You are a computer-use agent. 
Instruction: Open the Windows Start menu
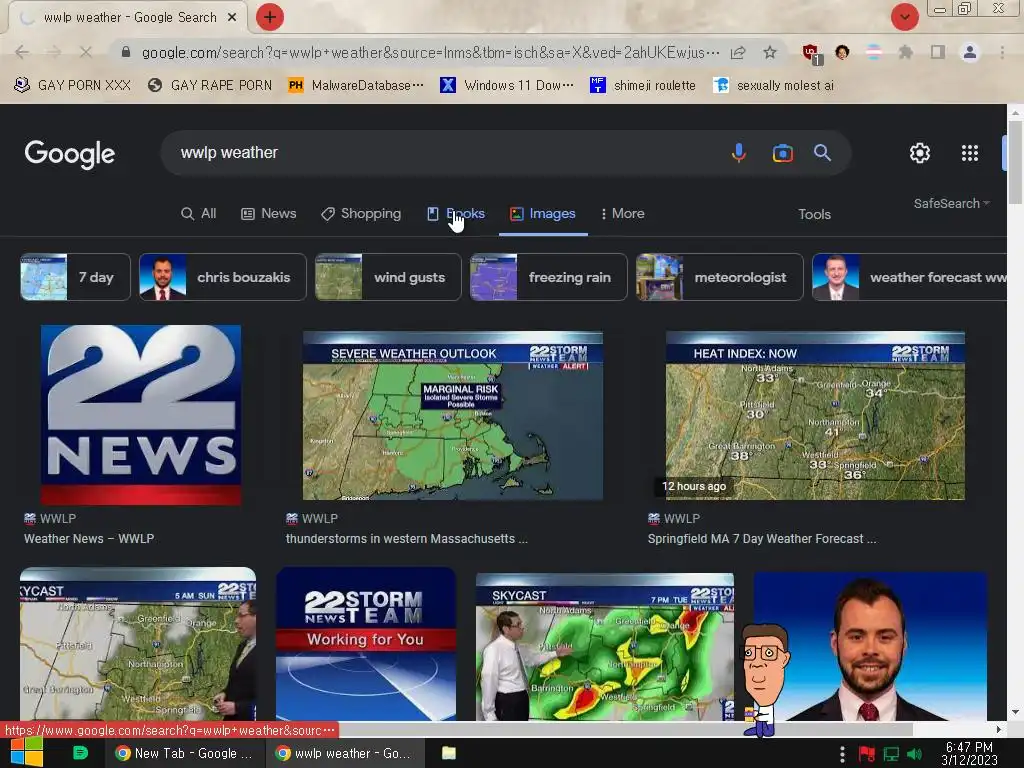pos(27,752)
